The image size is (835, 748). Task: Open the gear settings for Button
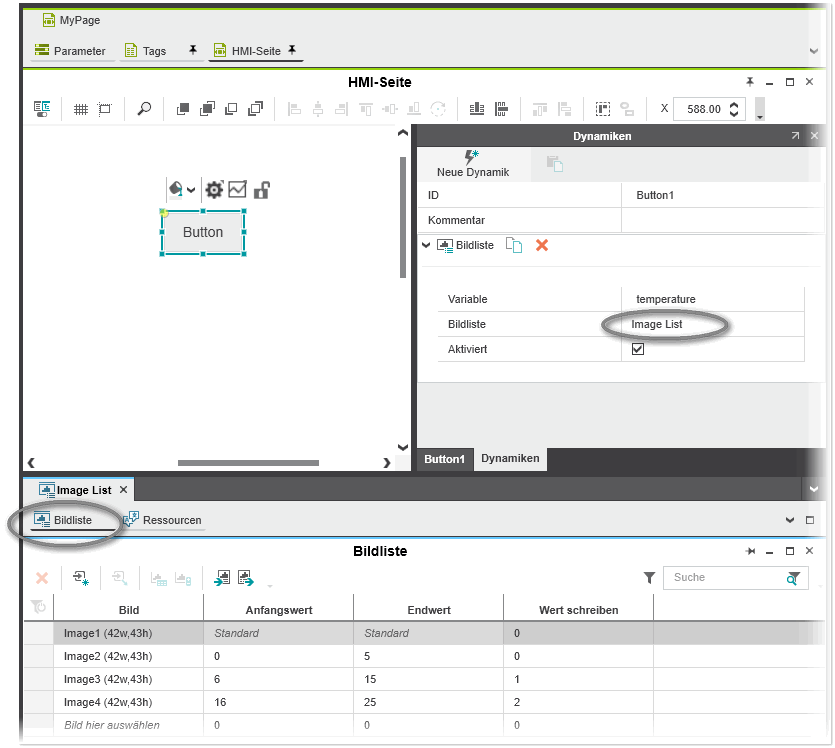coord(214,189)
